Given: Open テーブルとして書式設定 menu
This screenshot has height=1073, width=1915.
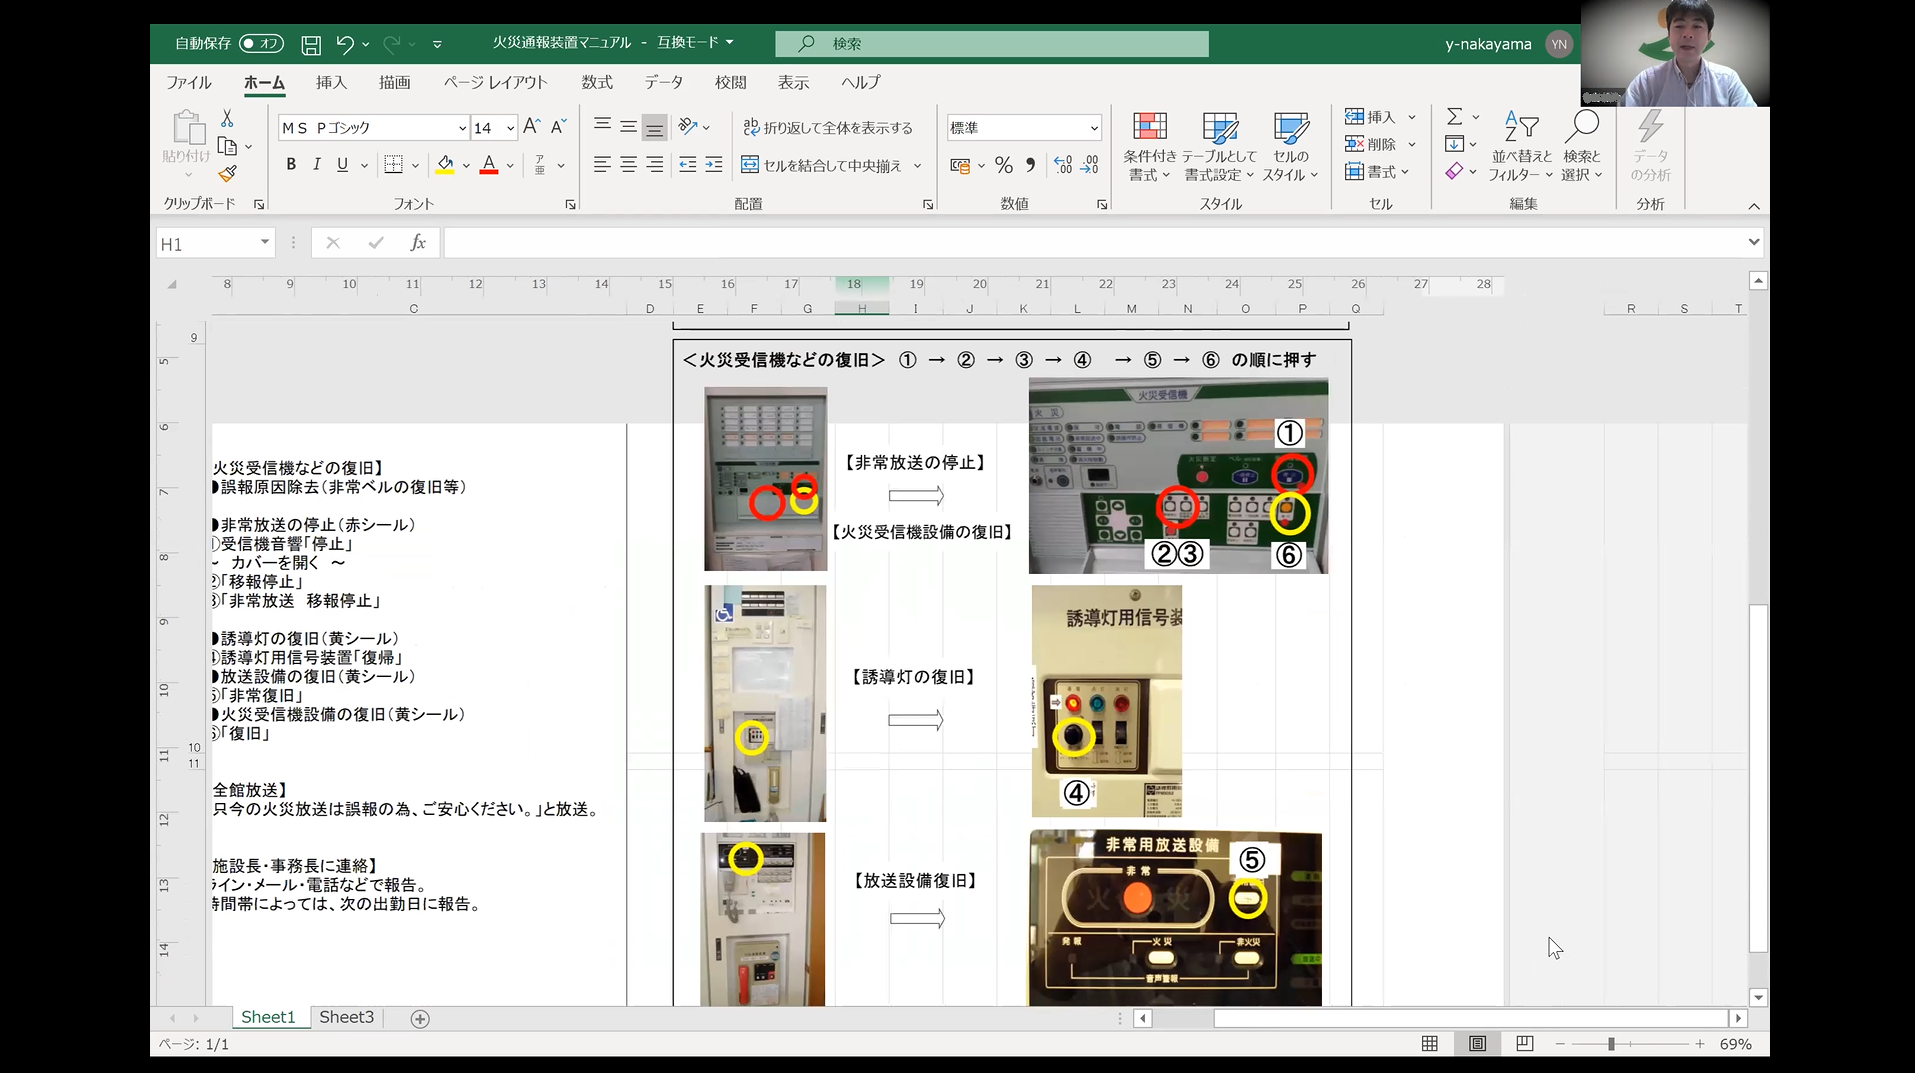Looking at the screenshot, I should 1219,147.
